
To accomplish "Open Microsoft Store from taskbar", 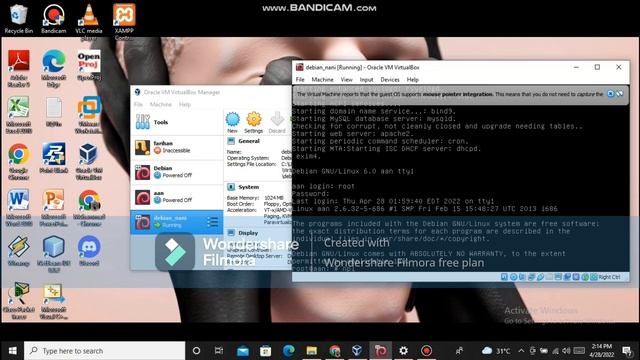I will click(x=266, y=351).
